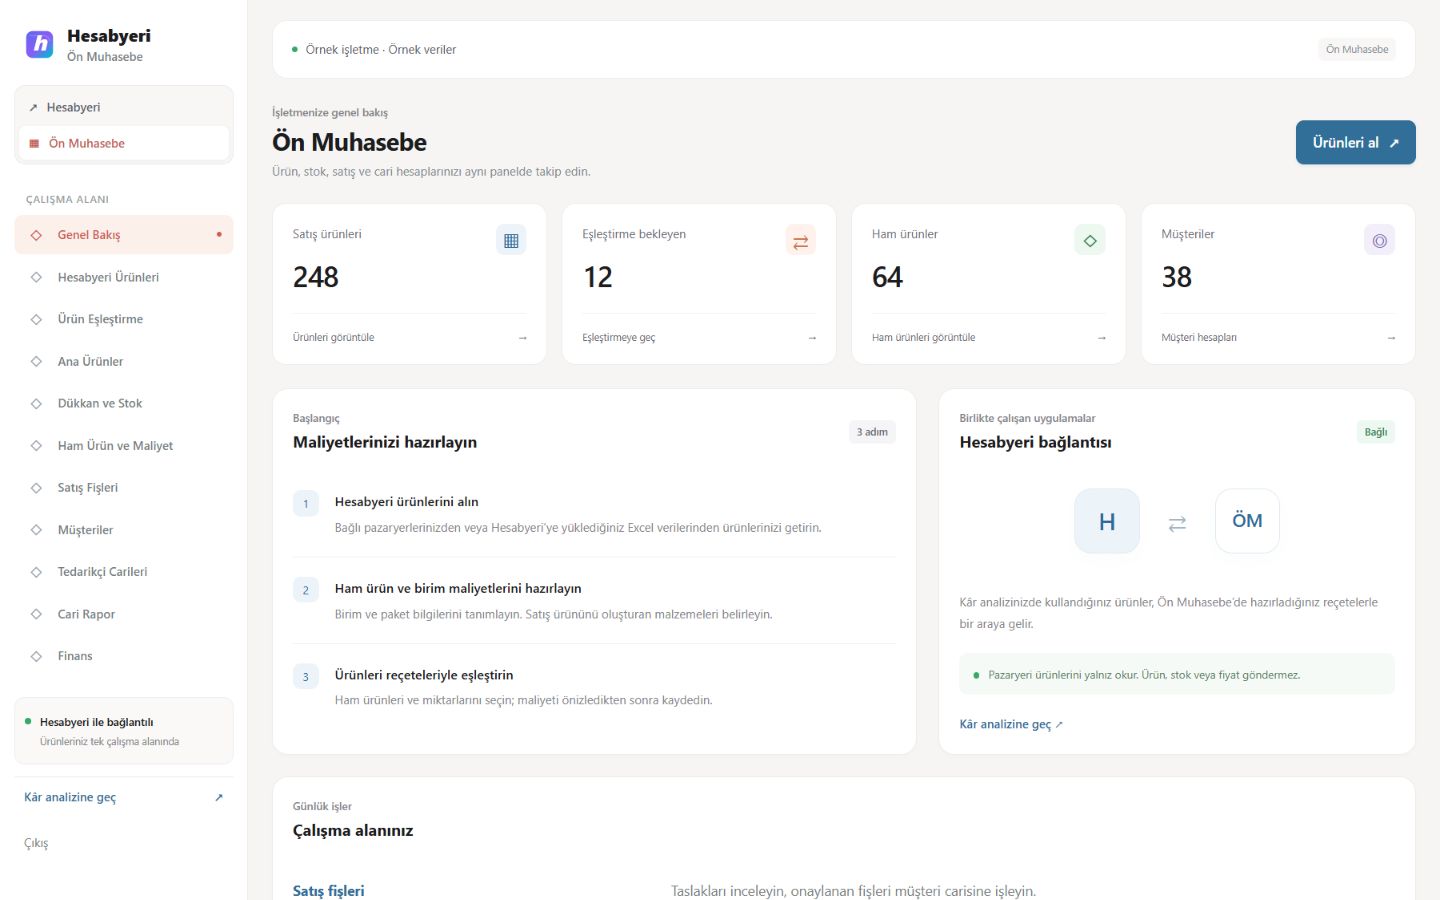Viewport: 1440px width, 900px height.
Task: Click the Ön Muhasebe badge in top bar
Action: pyautogui.click(x=1357, y=49)
